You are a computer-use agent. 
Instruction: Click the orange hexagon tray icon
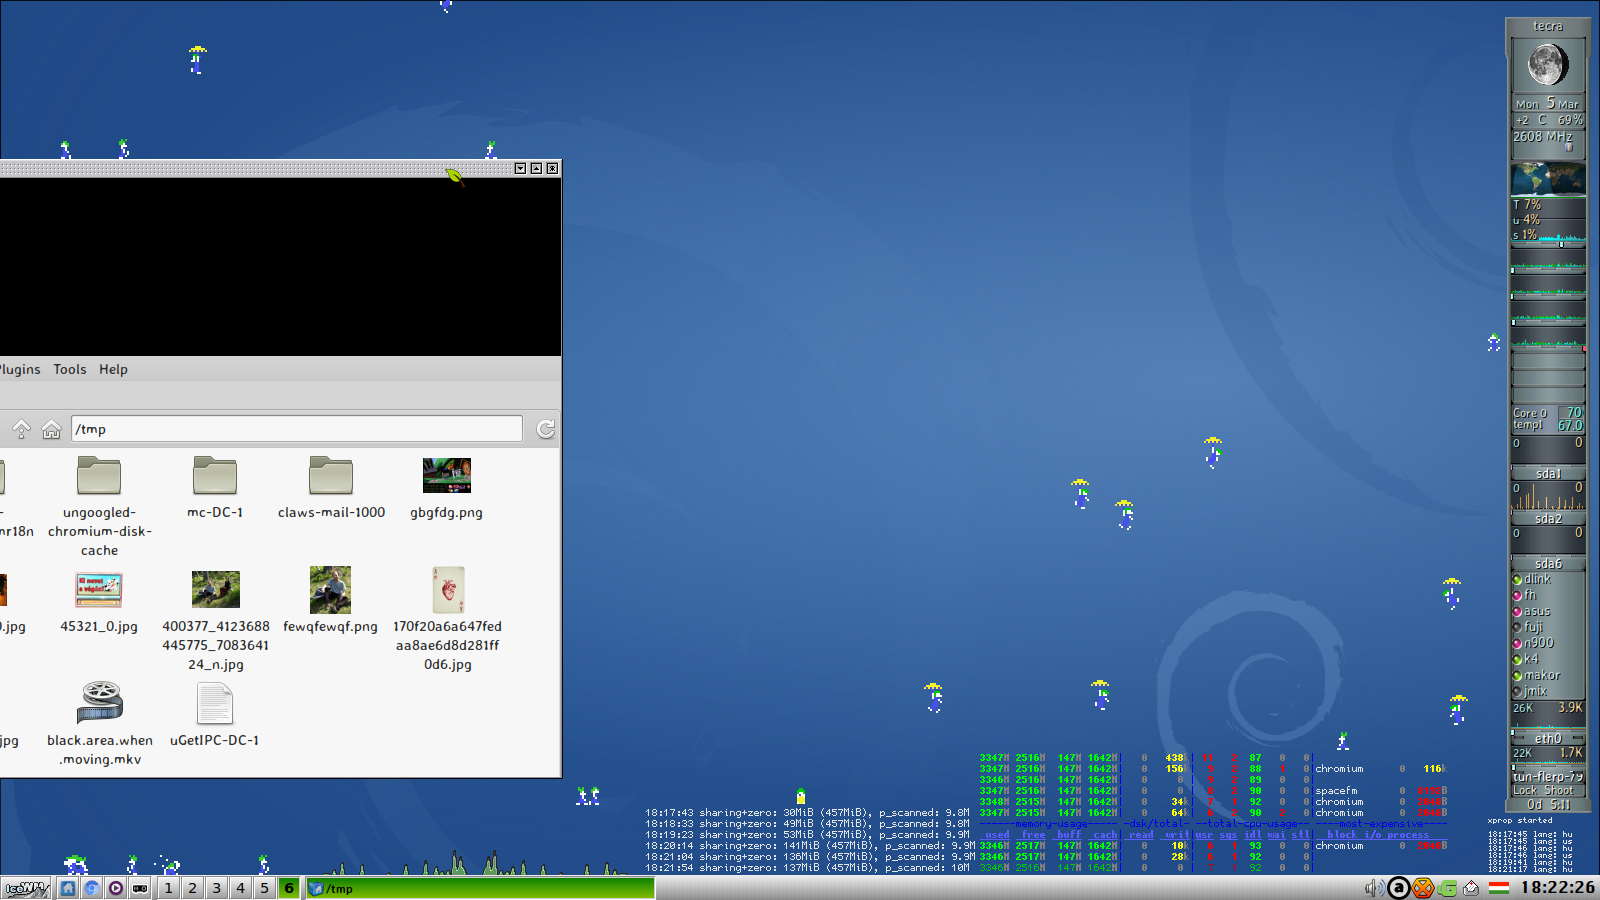click(1422, 888)
